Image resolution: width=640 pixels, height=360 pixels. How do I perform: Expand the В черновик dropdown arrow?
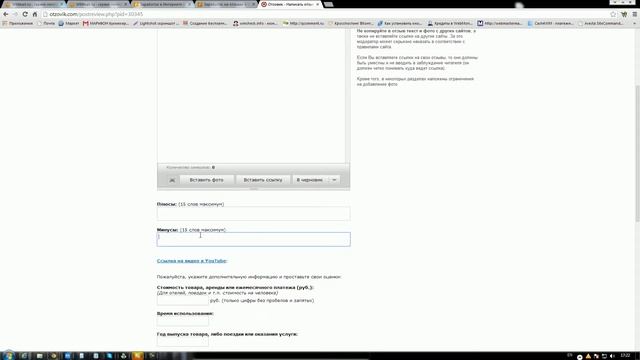pyautogui.click(x=334, y=180)
